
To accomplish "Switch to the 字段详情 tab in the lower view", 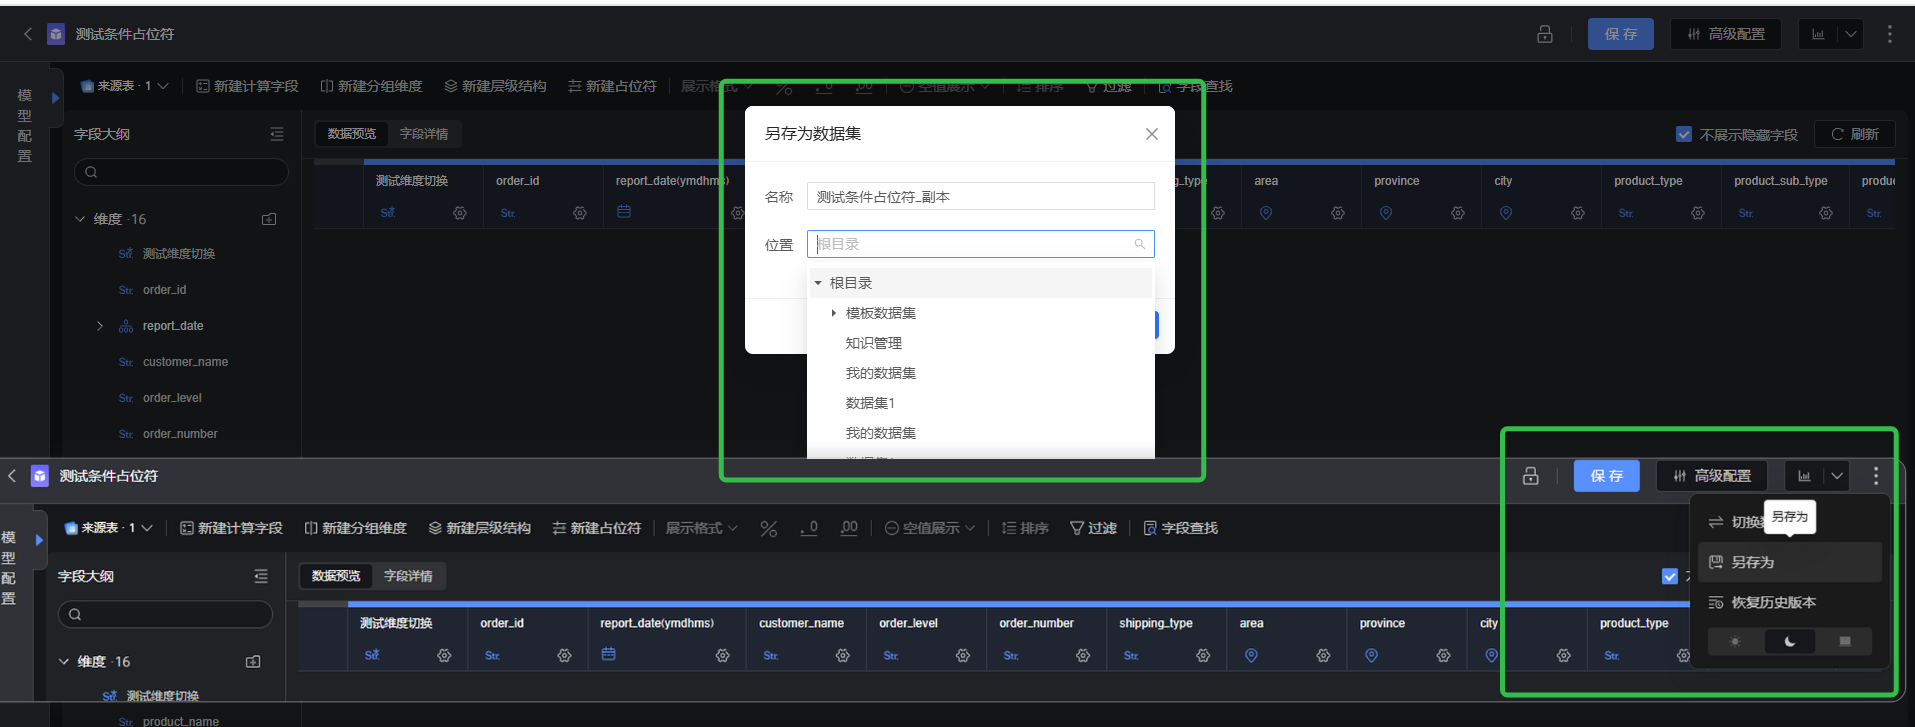I will click(408, 576).
